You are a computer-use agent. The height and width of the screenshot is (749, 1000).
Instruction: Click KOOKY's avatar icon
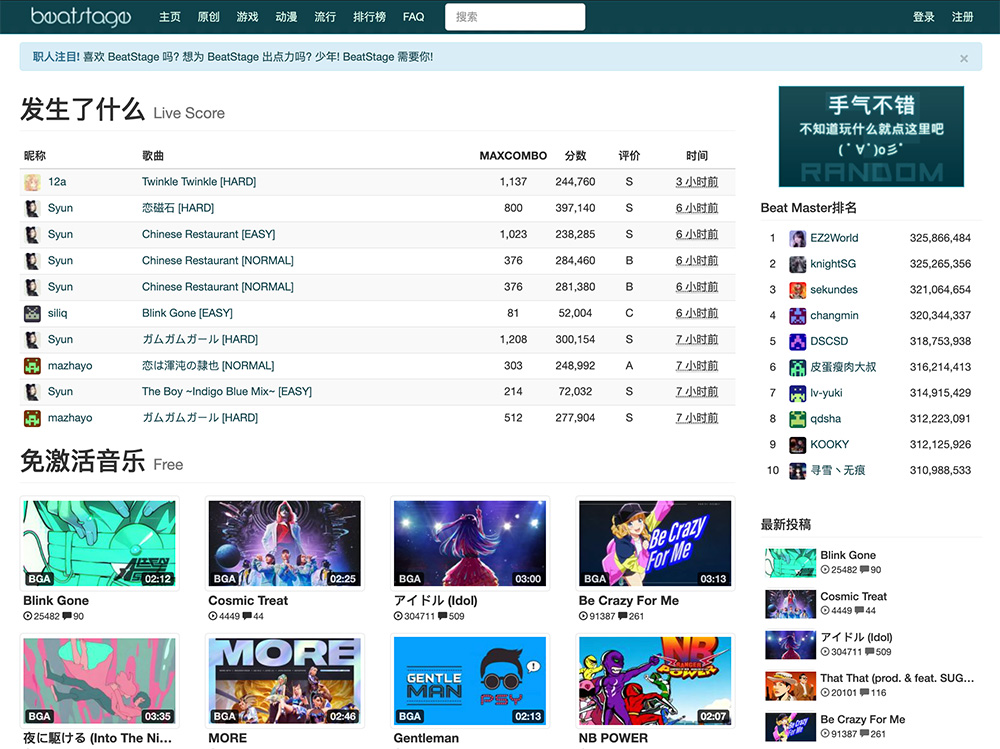click(797, 445)
